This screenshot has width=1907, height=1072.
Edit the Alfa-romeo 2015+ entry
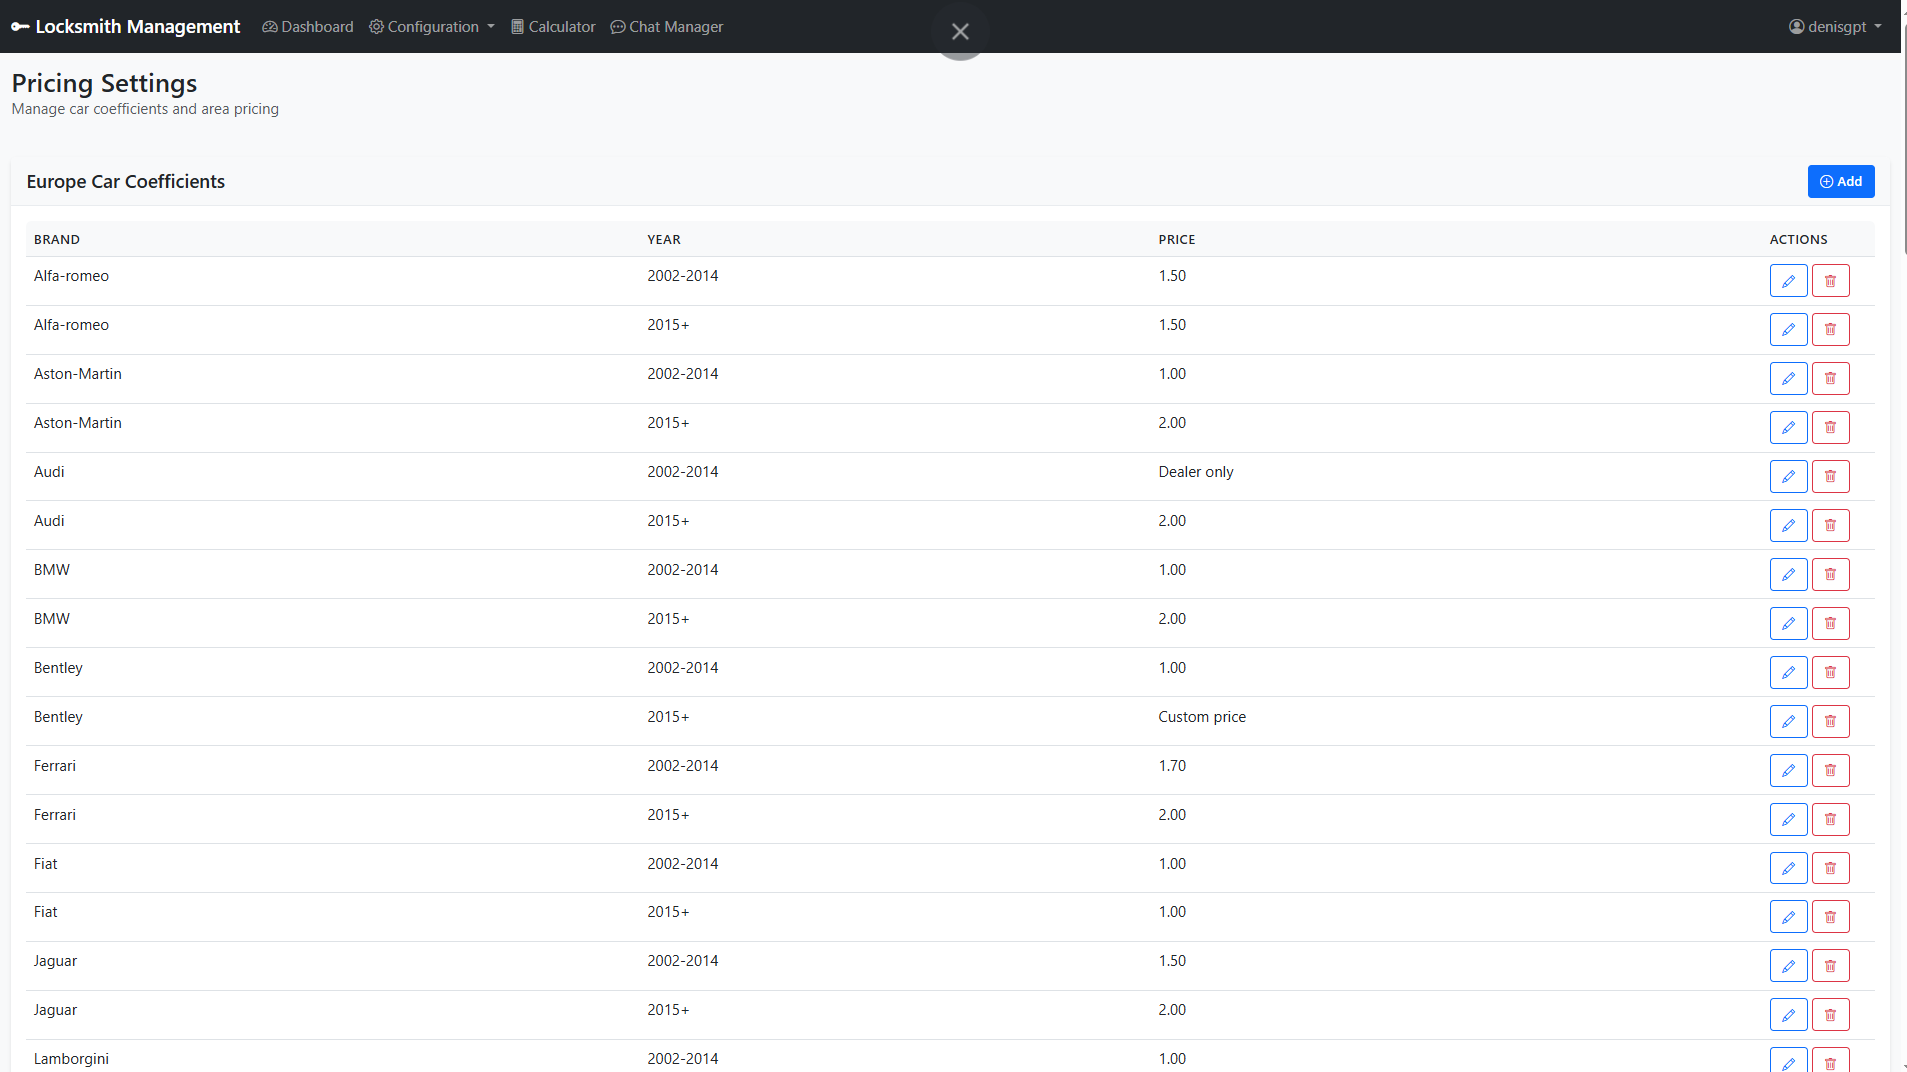(1788, 330)
